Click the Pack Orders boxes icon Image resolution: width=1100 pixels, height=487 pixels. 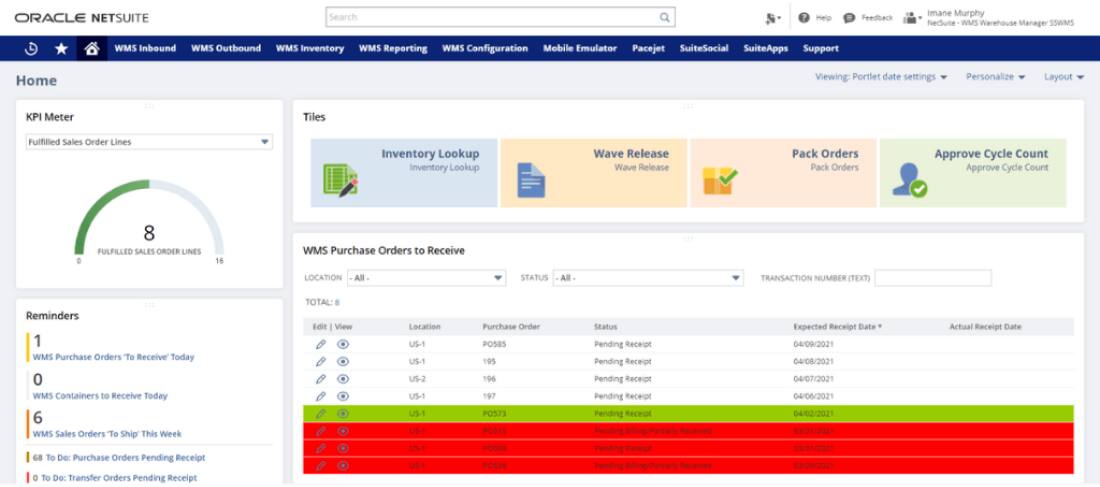point(720,180)
